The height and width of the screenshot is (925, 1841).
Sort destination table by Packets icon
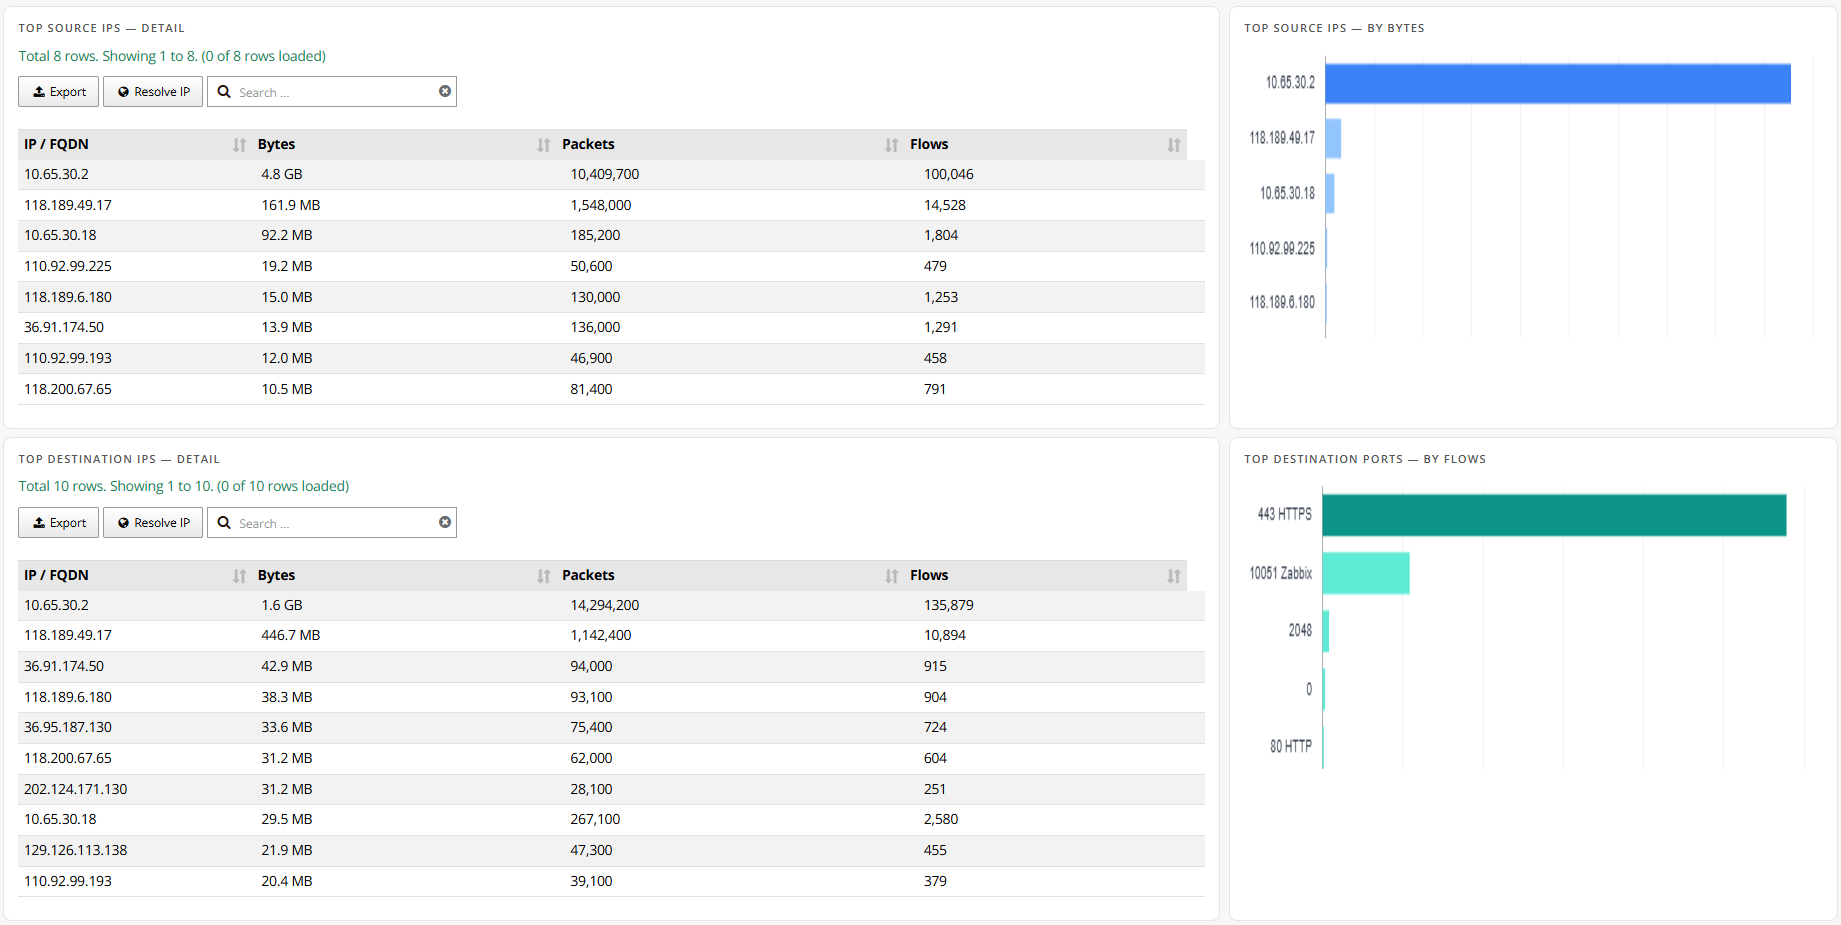(891, 576)
